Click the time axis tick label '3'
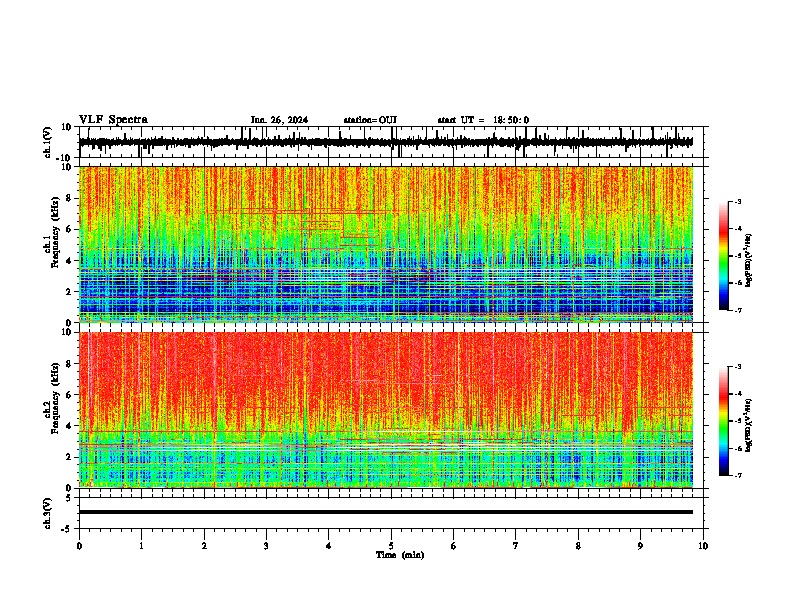The height and width of the screenshot is (612, 792). [x=266, y=546]
